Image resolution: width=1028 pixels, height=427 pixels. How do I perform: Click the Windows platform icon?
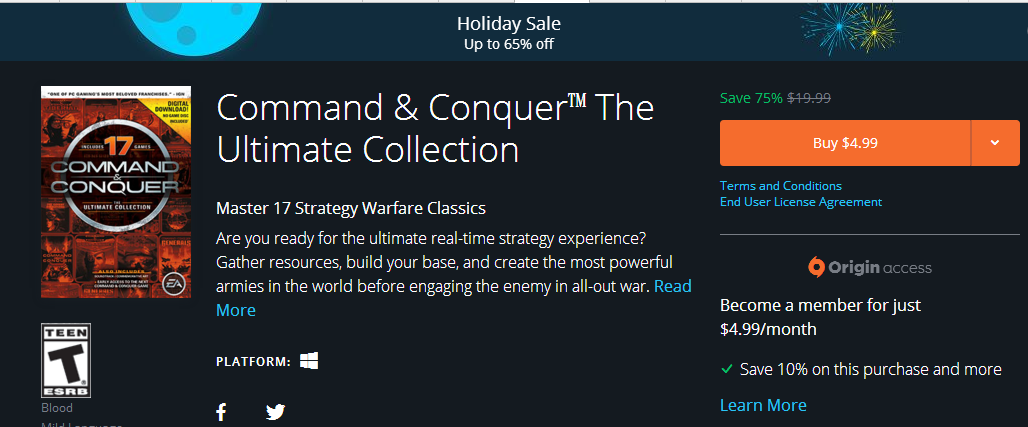309,360
